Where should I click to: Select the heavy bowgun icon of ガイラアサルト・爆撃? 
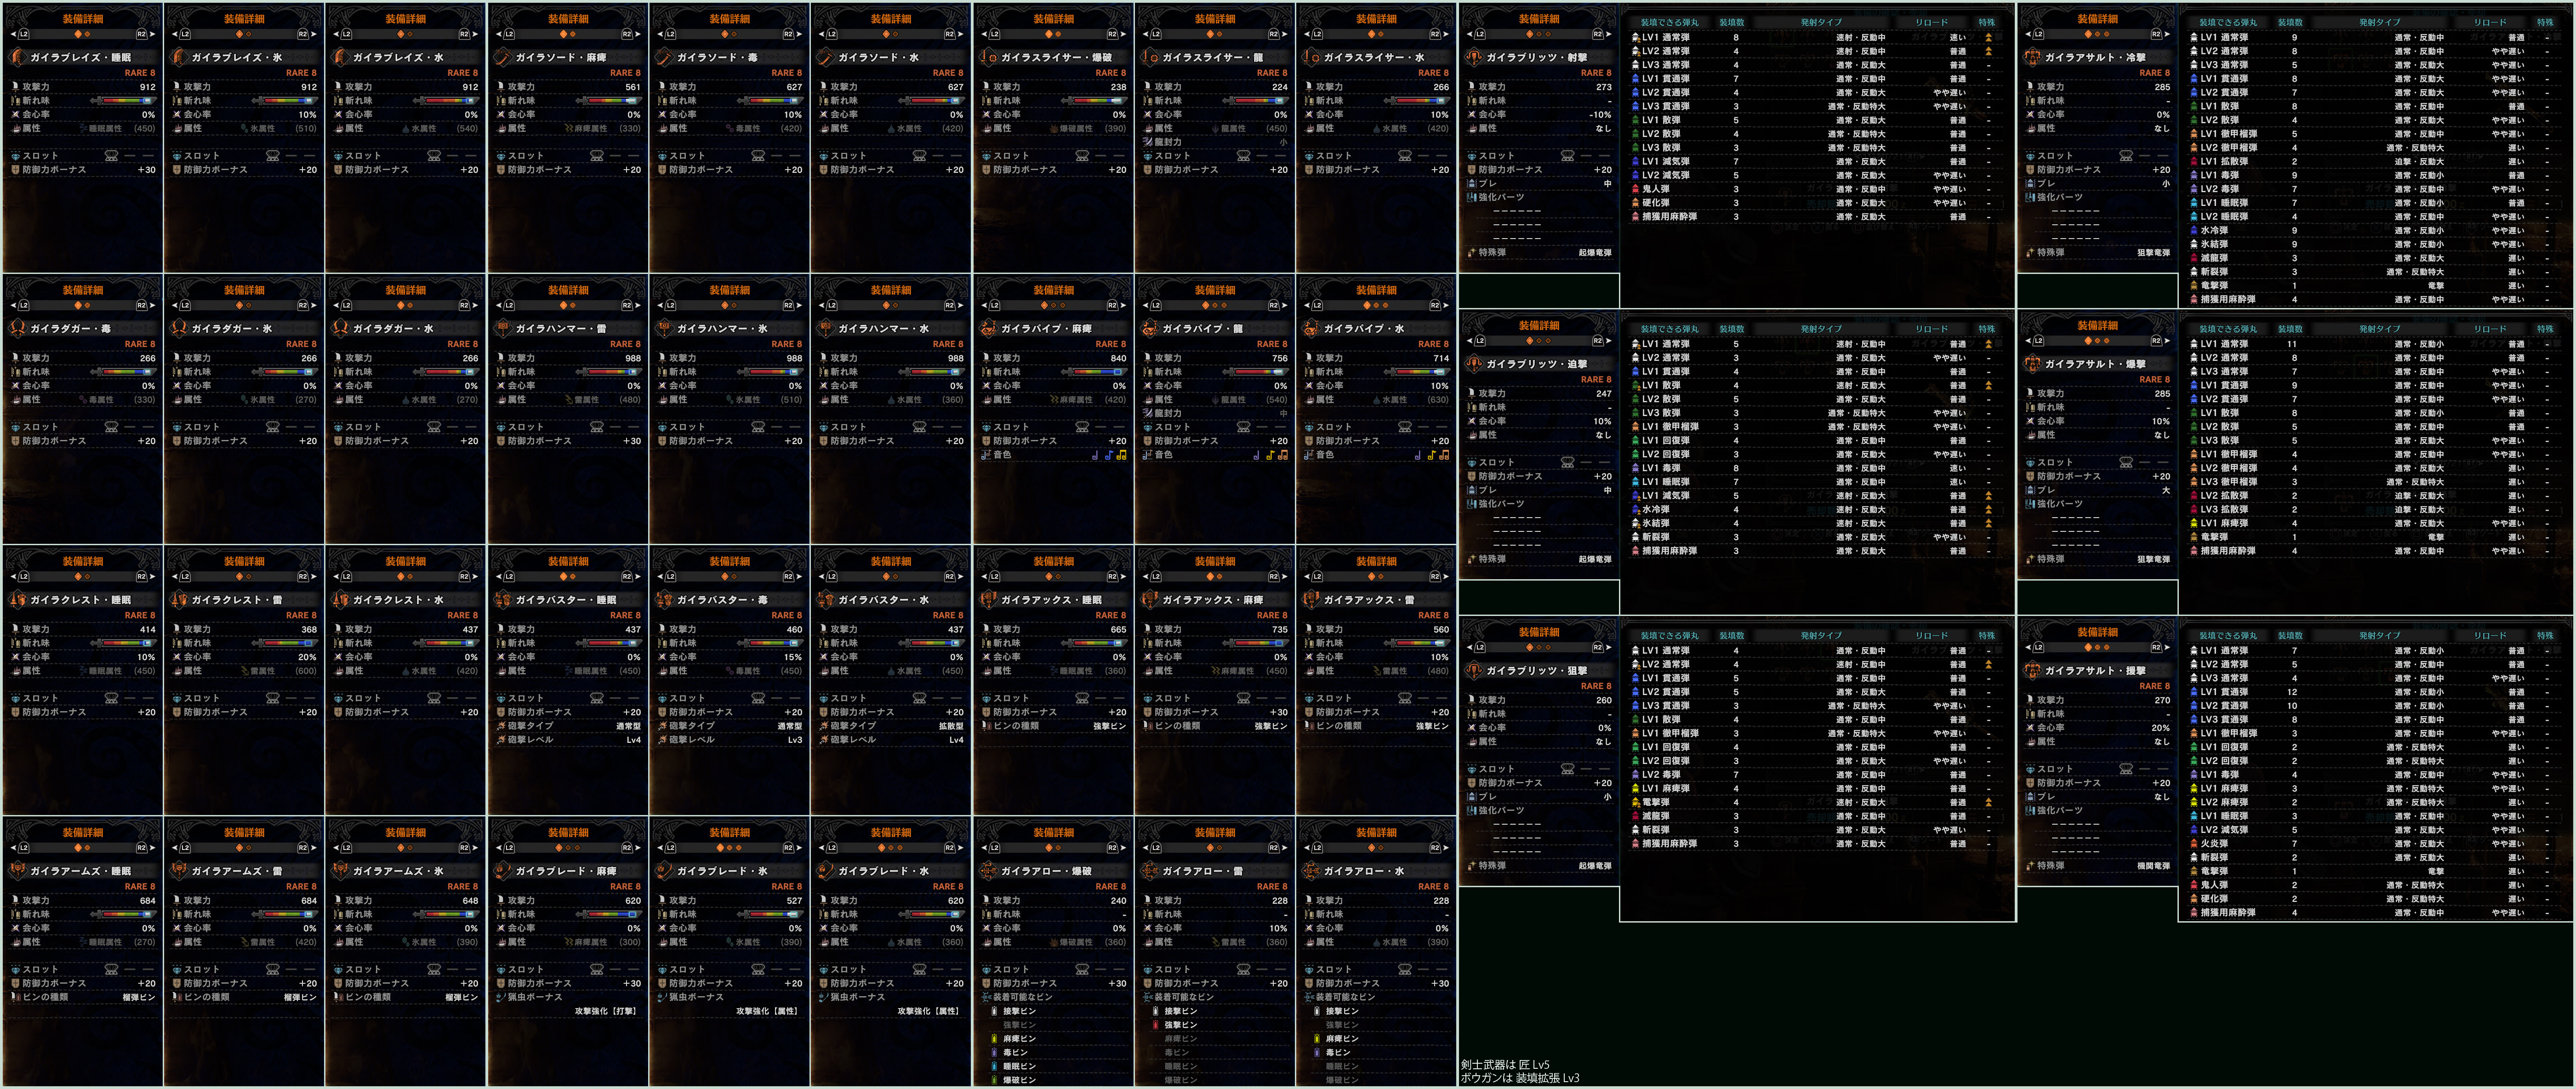2032,364
